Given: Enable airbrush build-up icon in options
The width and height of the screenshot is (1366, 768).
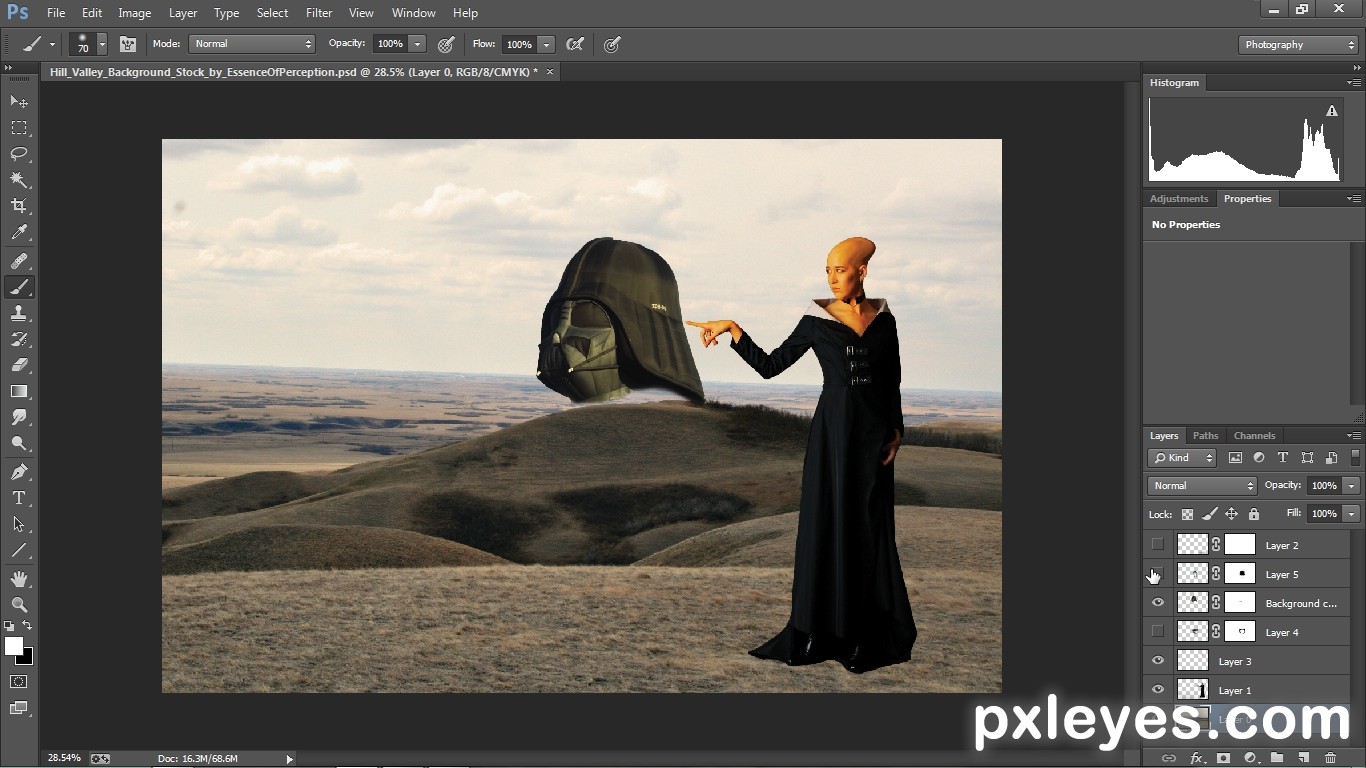Looking at the screenshot, I should [575, 44].
